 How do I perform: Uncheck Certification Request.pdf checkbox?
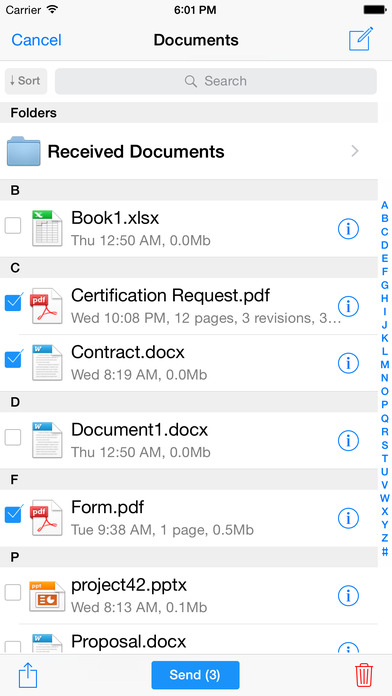pos(12,302)
